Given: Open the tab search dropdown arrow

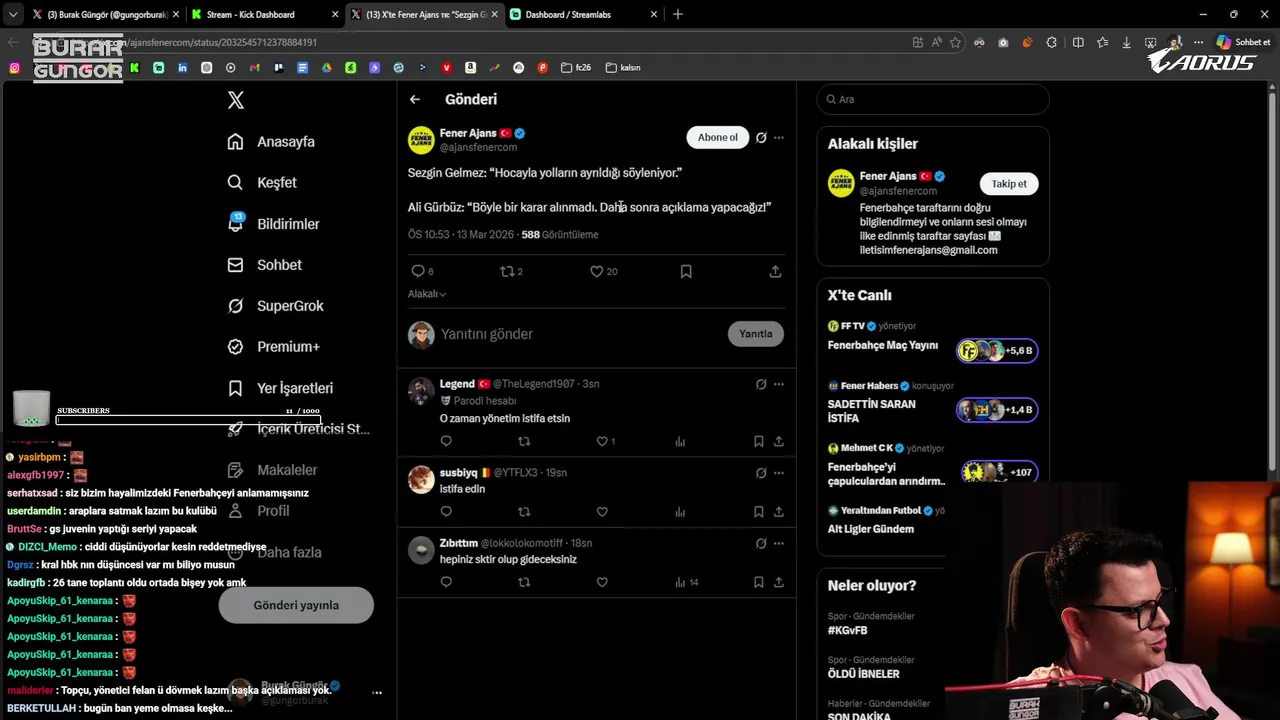Looking at the screenshot, I should 13,14.
